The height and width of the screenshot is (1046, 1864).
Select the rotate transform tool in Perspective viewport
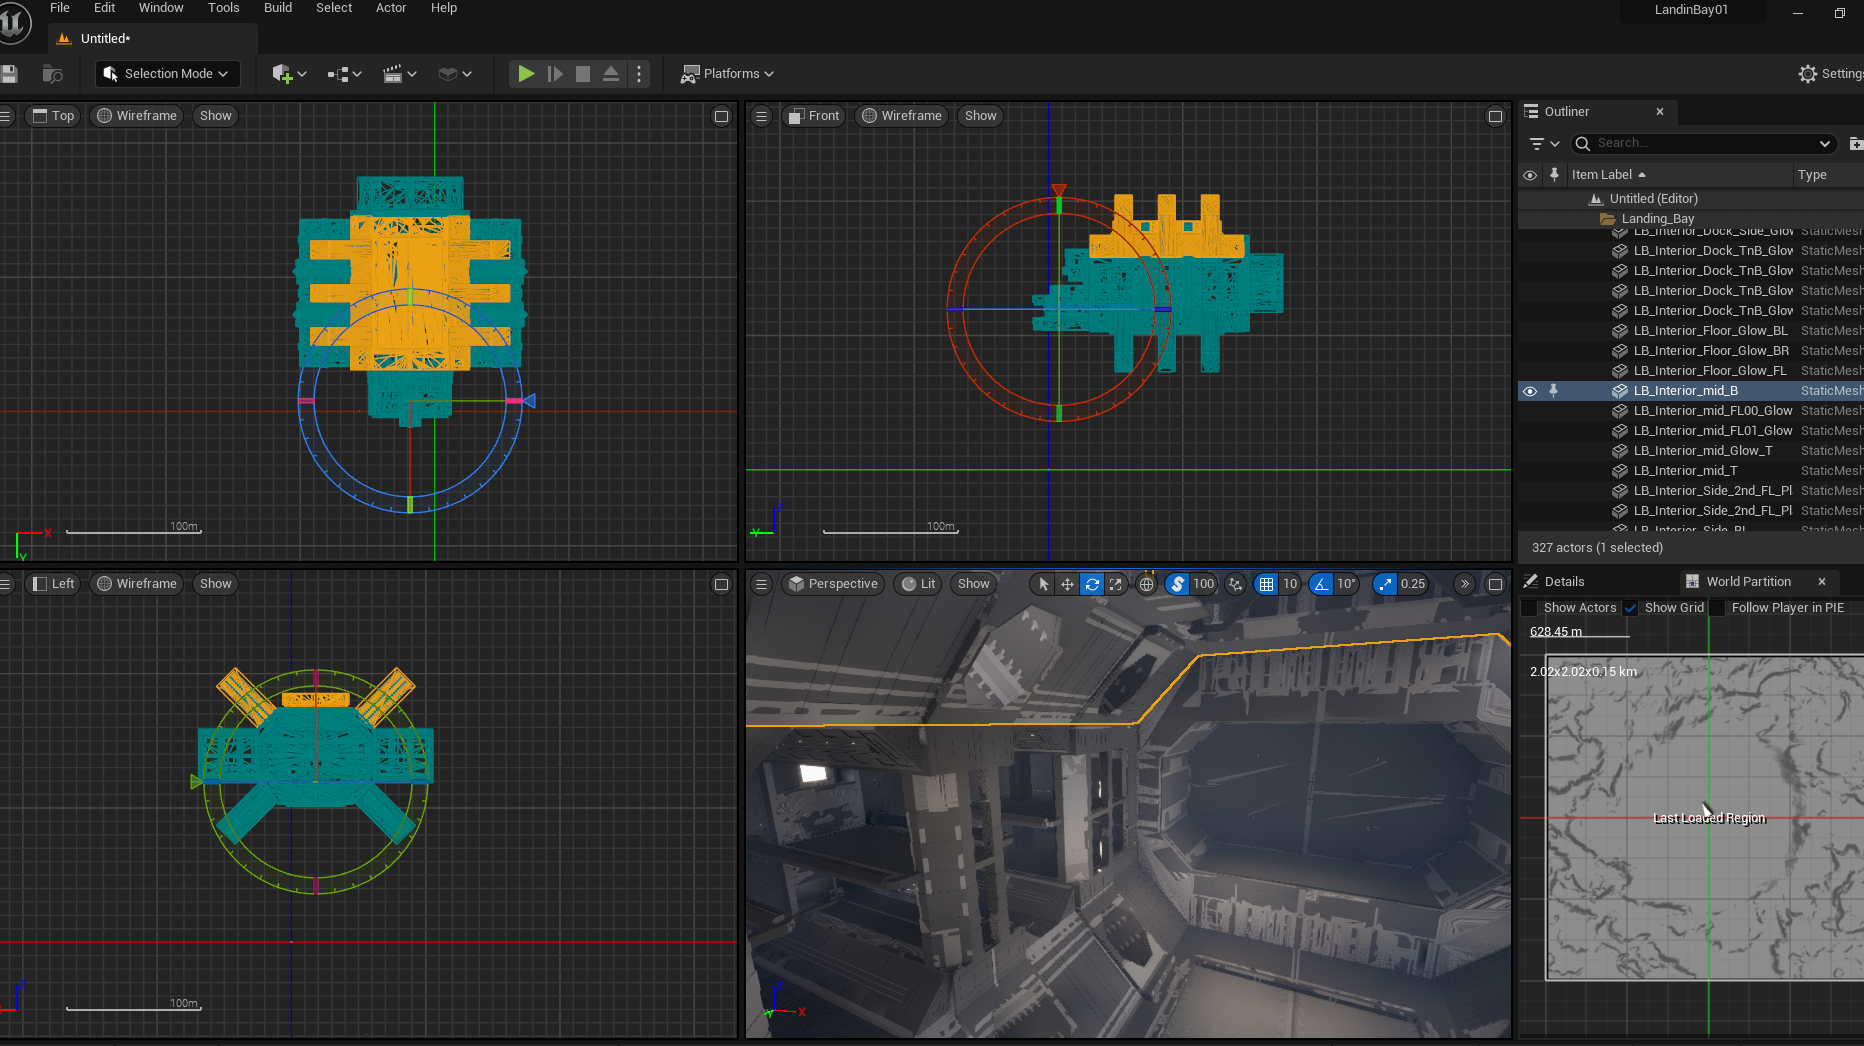coord(1092,584)
